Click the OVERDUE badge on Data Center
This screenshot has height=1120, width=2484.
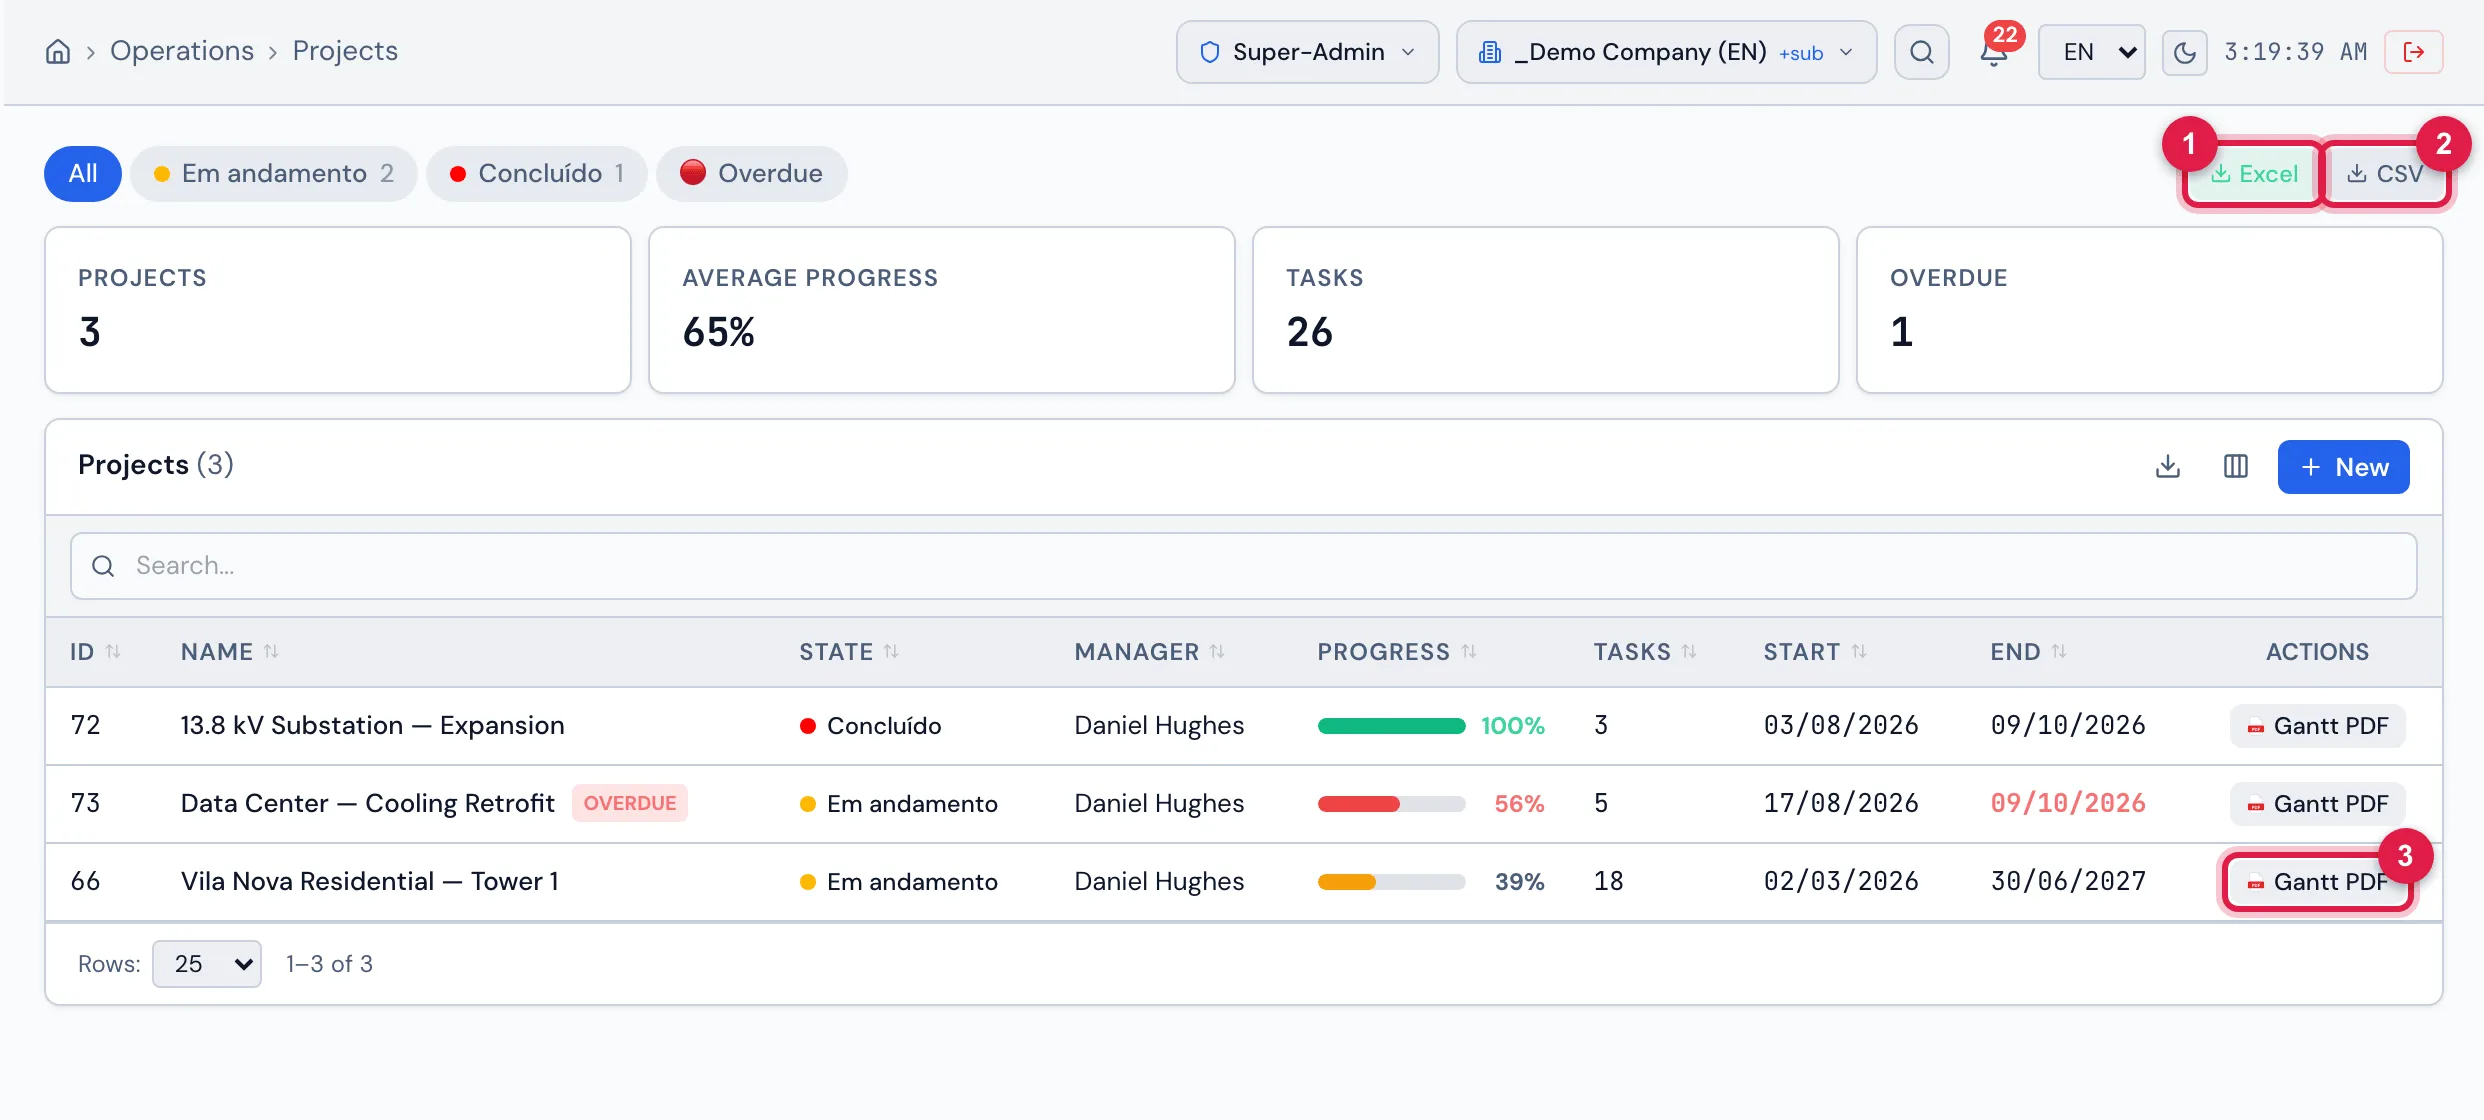coord(630,803)
